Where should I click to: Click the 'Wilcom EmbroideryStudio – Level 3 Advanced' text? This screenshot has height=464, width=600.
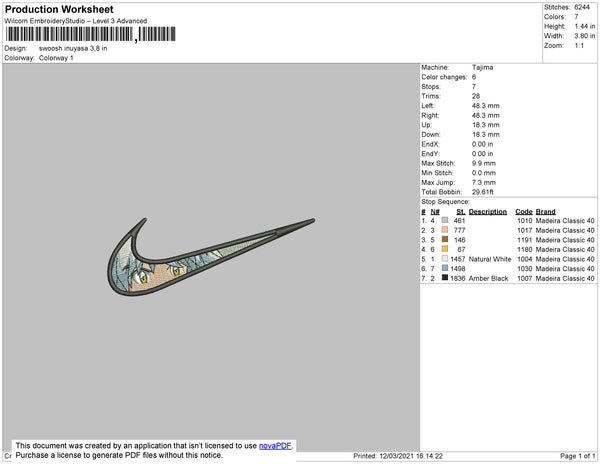click(x=76, y=21)
